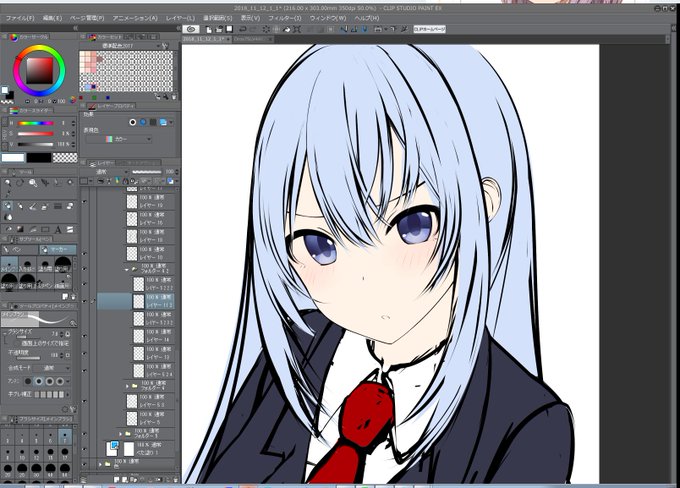Pick the 'マーカー' marker sub tool group

[x=58, y=249]
